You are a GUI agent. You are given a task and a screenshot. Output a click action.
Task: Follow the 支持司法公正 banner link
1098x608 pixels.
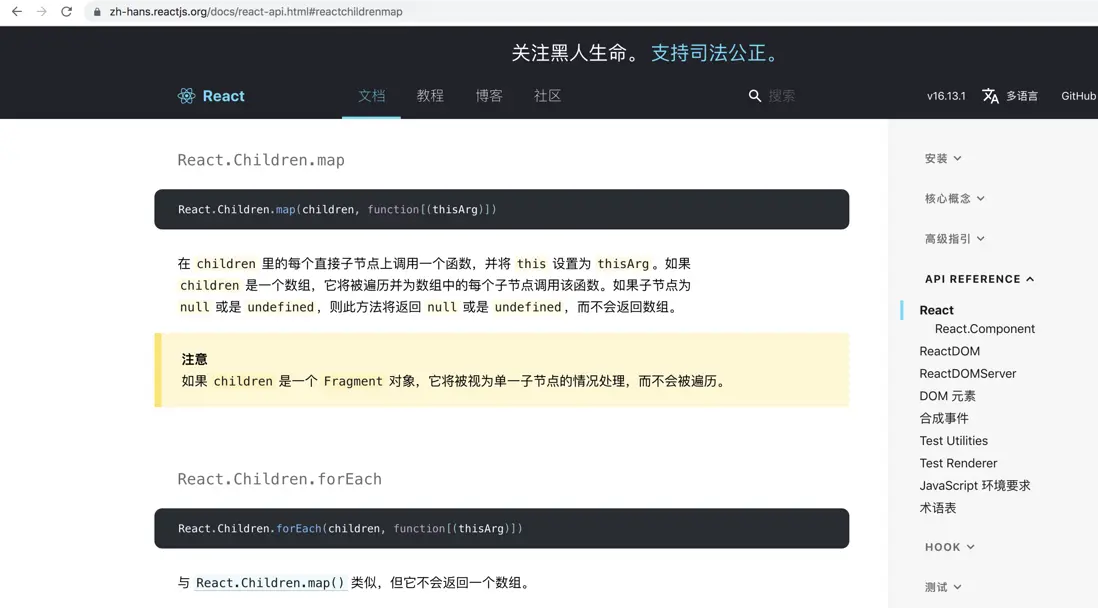714,53
